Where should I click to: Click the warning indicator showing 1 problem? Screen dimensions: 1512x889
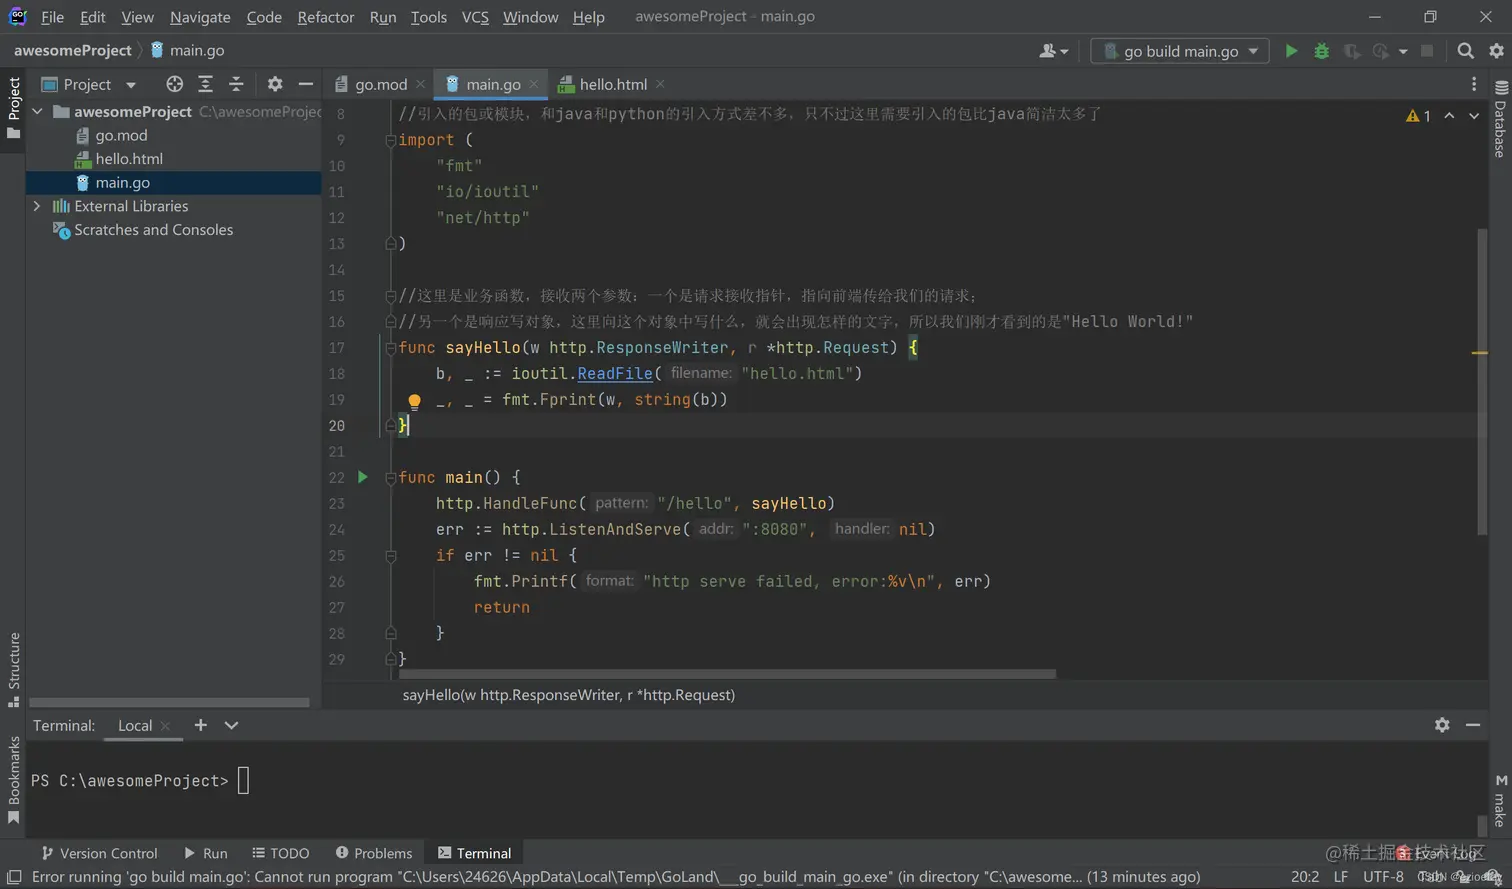coord(1418,116)
